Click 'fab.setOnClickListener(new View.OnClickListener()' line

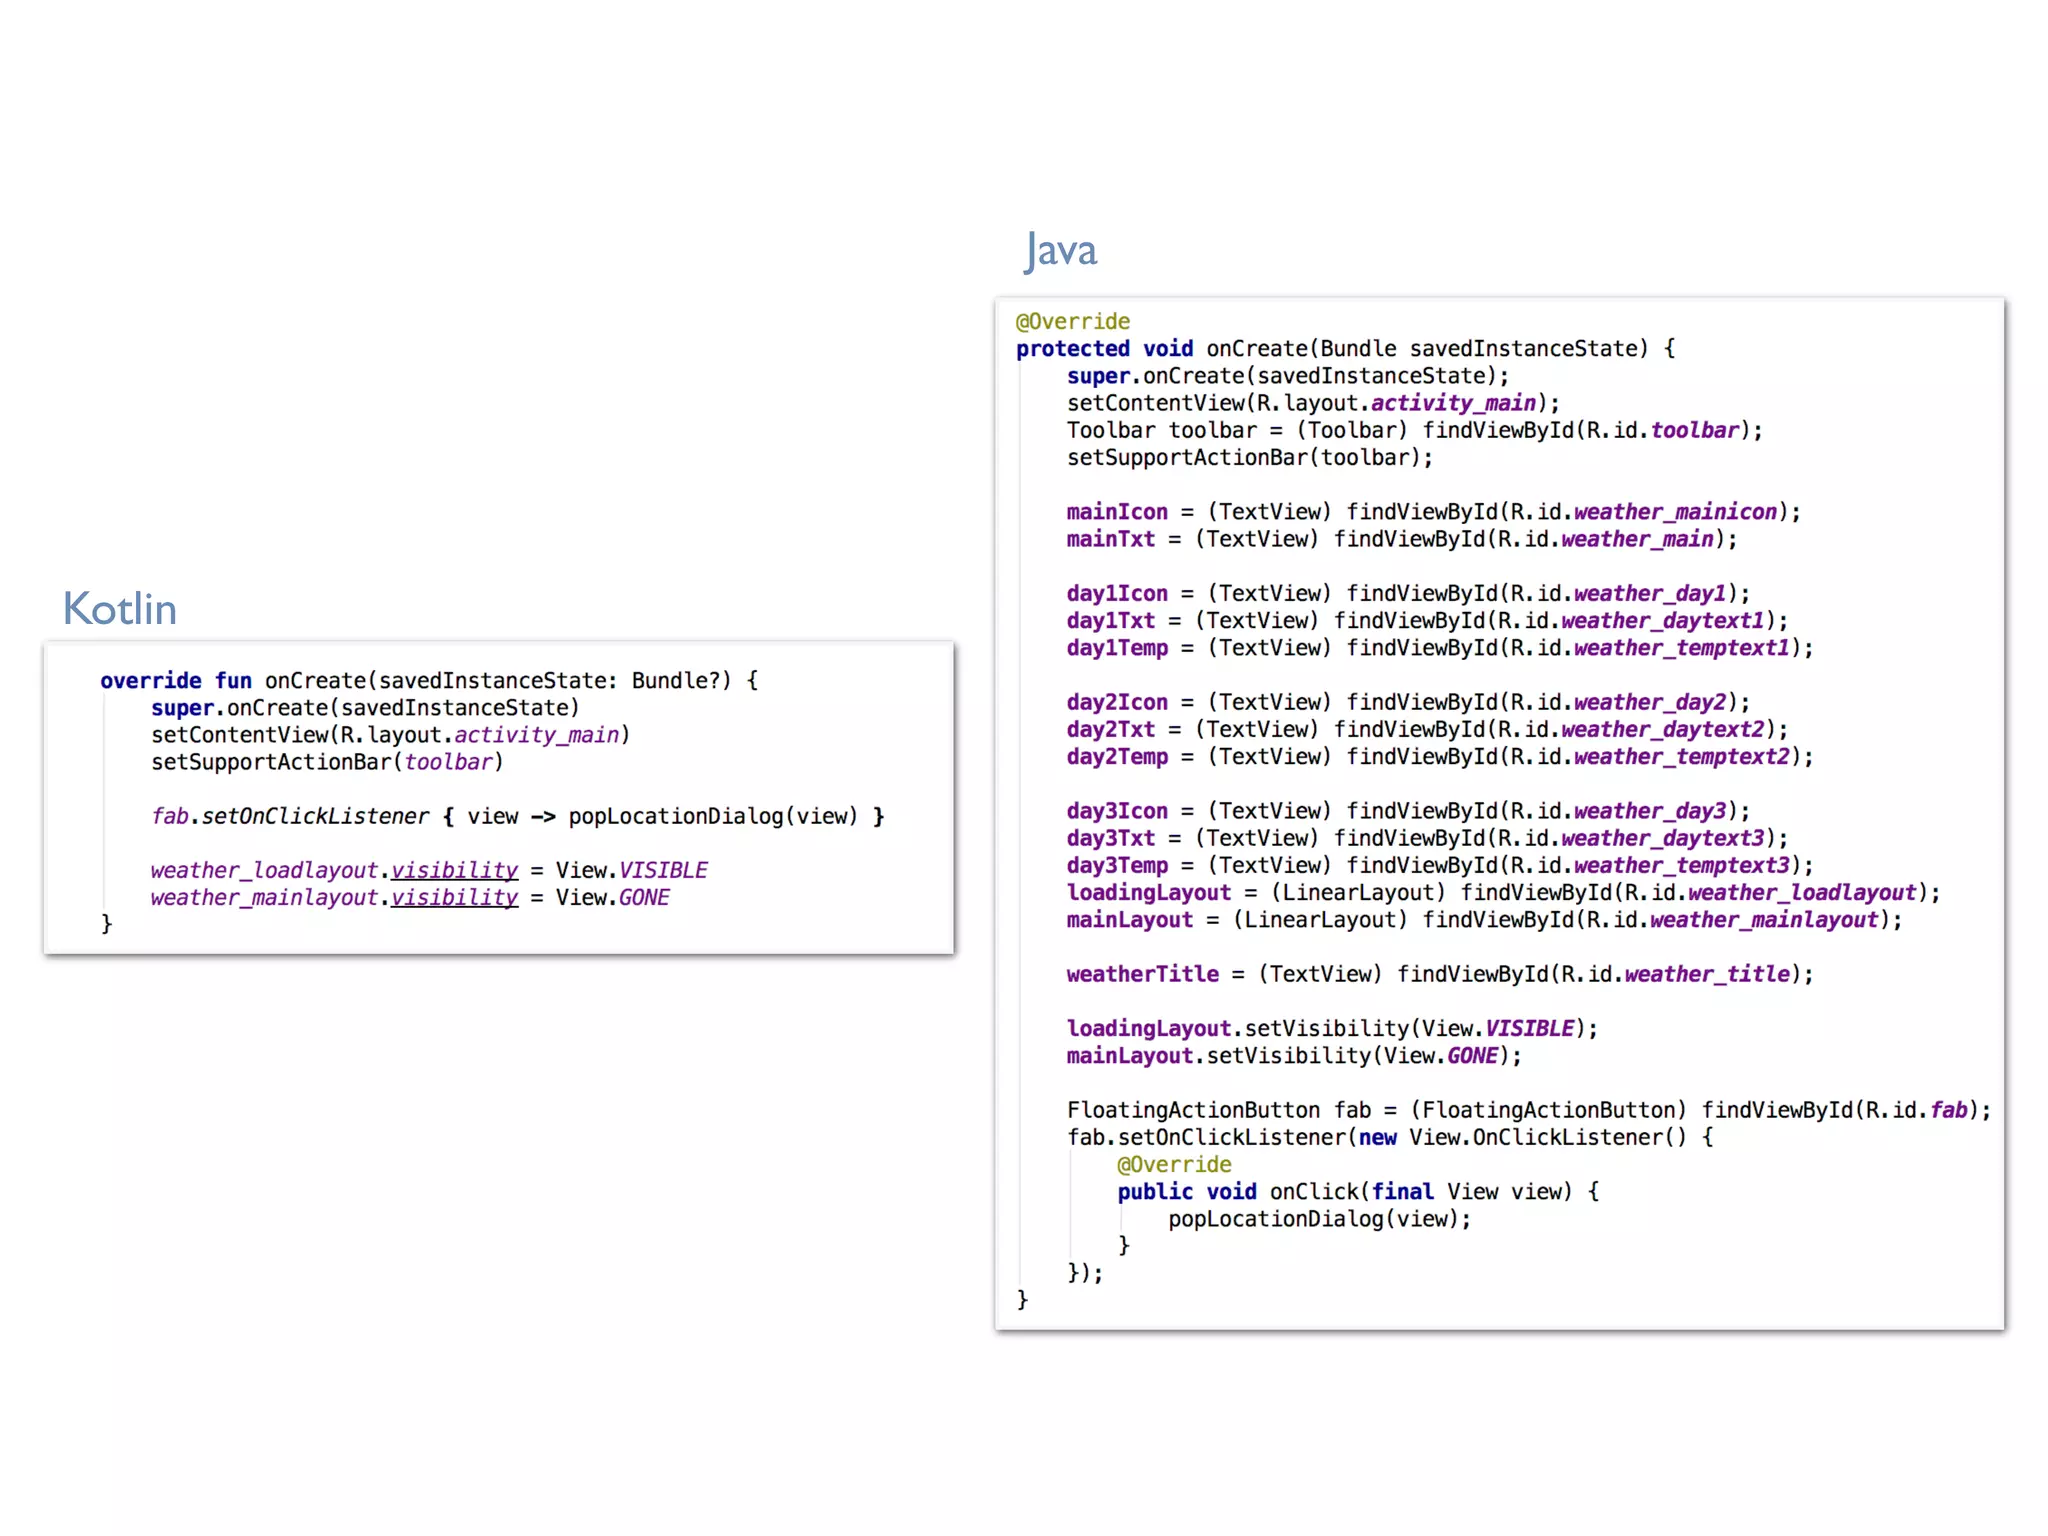(1390, 1137)
